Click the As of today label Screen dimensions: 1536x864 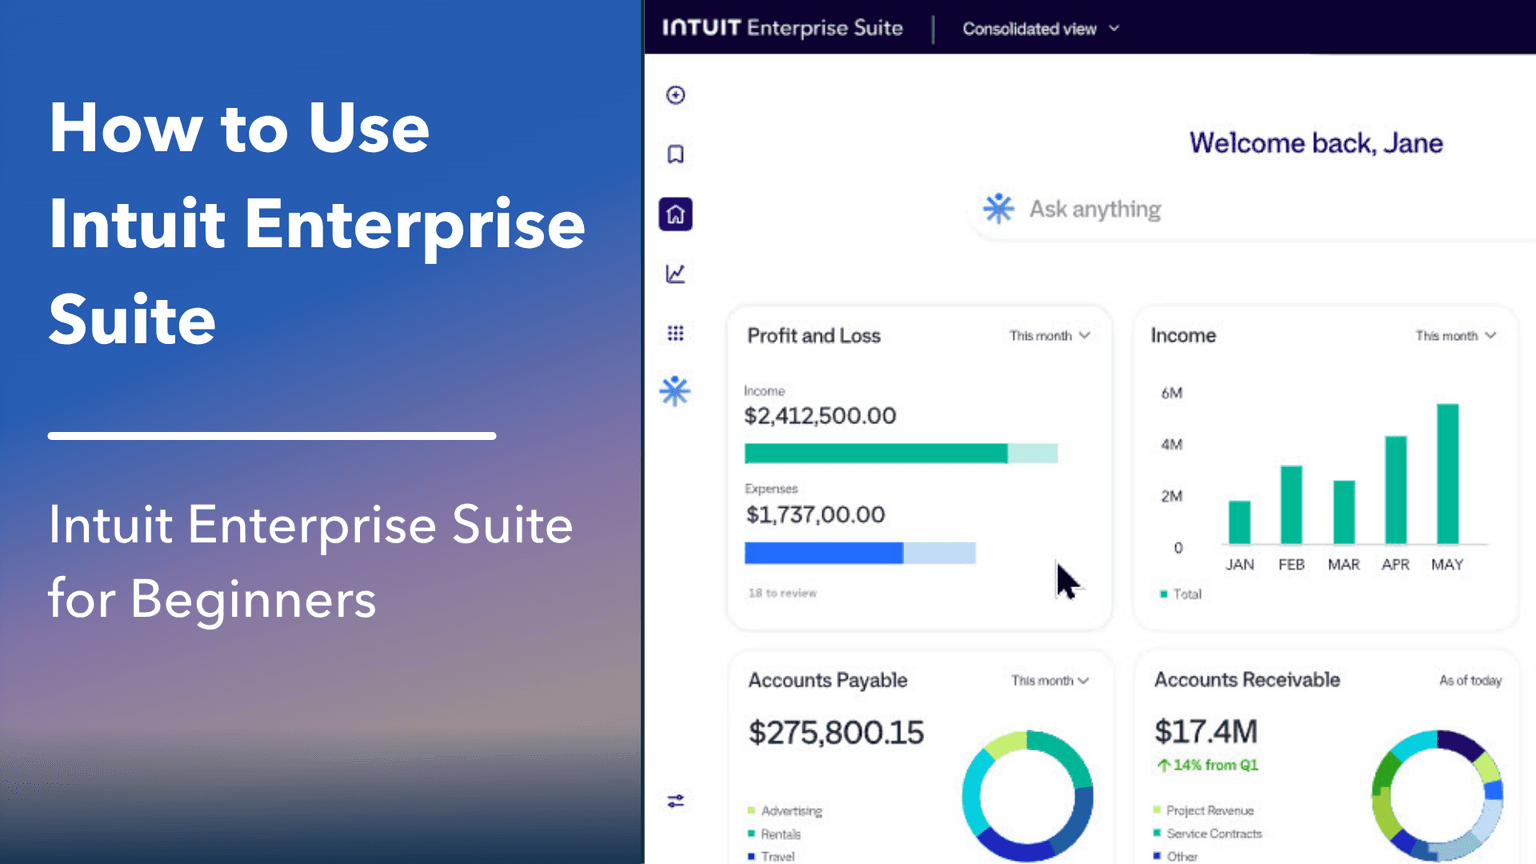pyautogui.click(x=1470, y=680)
